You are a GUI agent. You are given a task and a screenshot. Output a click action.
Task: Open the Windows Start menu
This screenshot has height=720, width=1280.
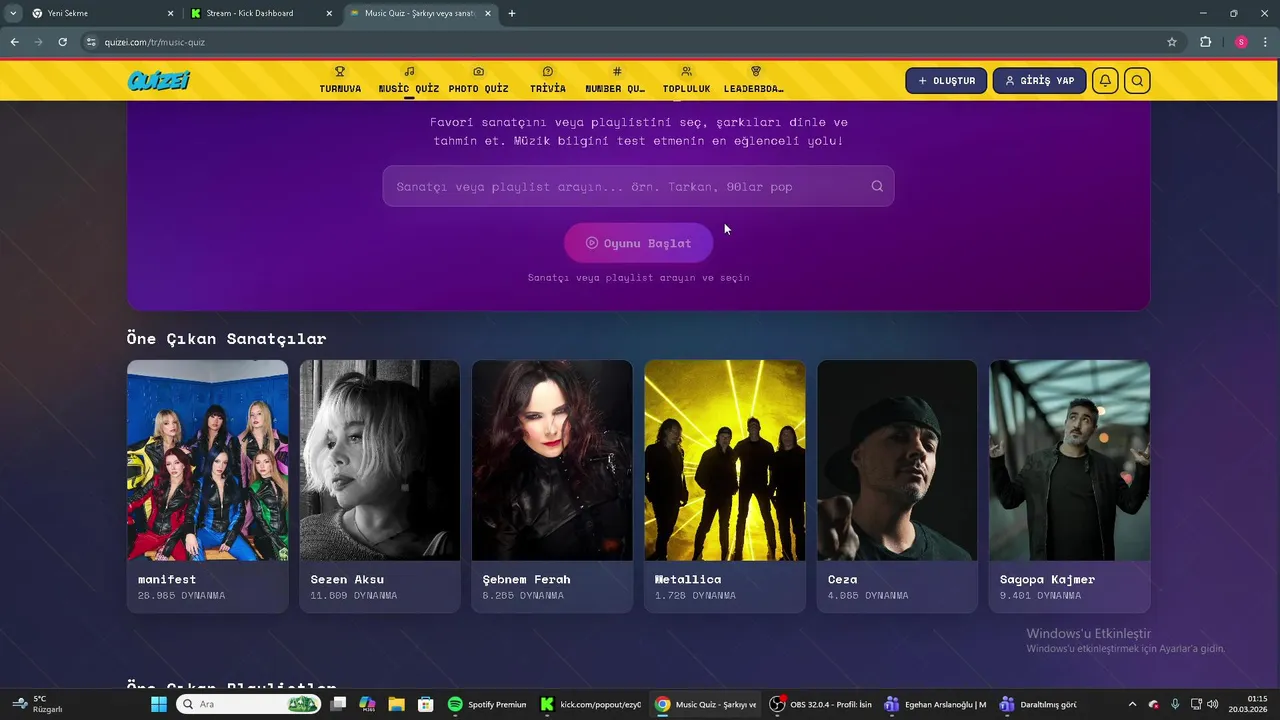tap(158, 704)
